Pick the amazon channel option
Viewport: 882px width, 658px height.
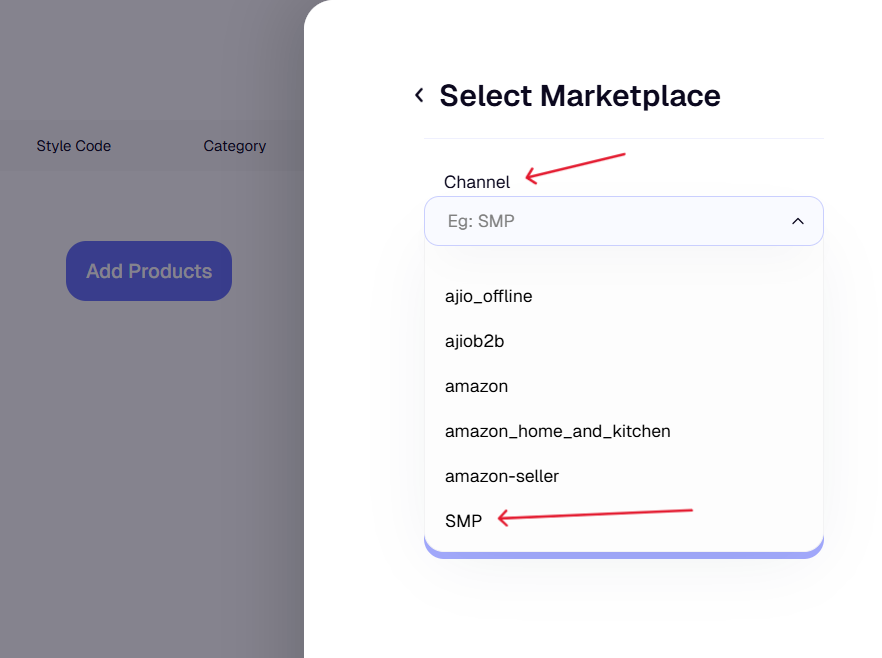(477, 386)
